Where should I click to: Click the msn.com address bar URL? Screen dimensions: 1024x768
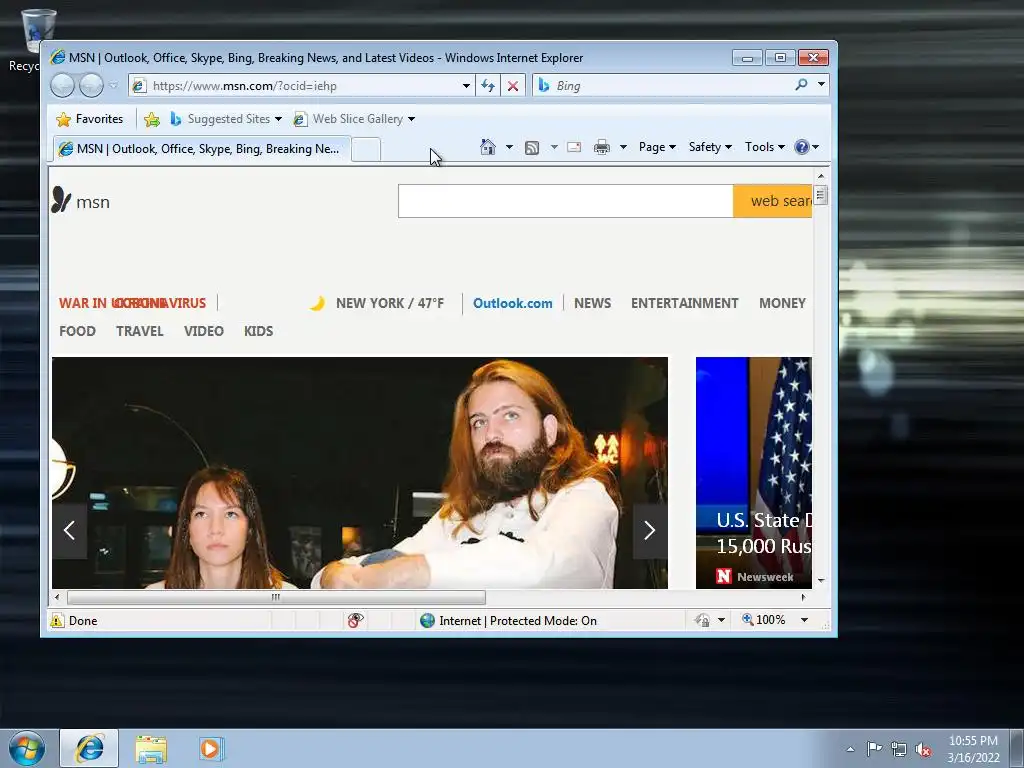tap(245, 86)
